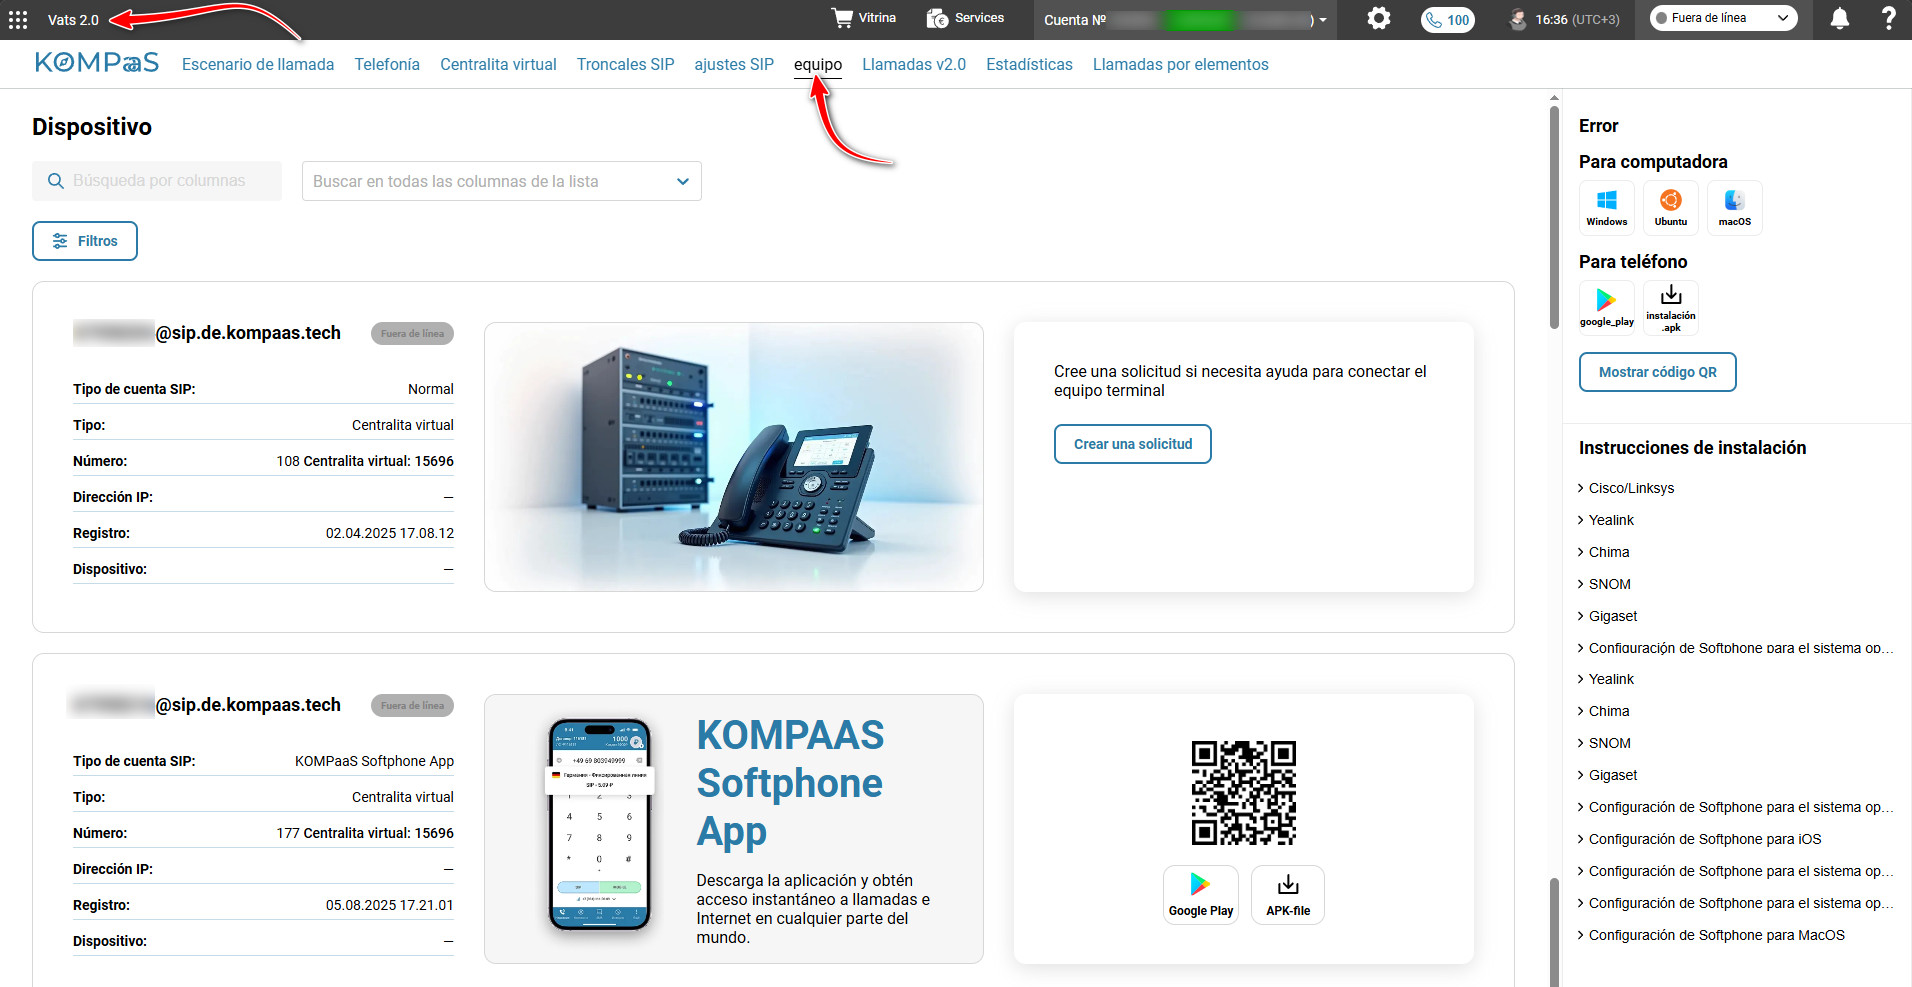Click the QR code image
The height and width of the screenshot is (987, 1912).
coord(1243,793)
